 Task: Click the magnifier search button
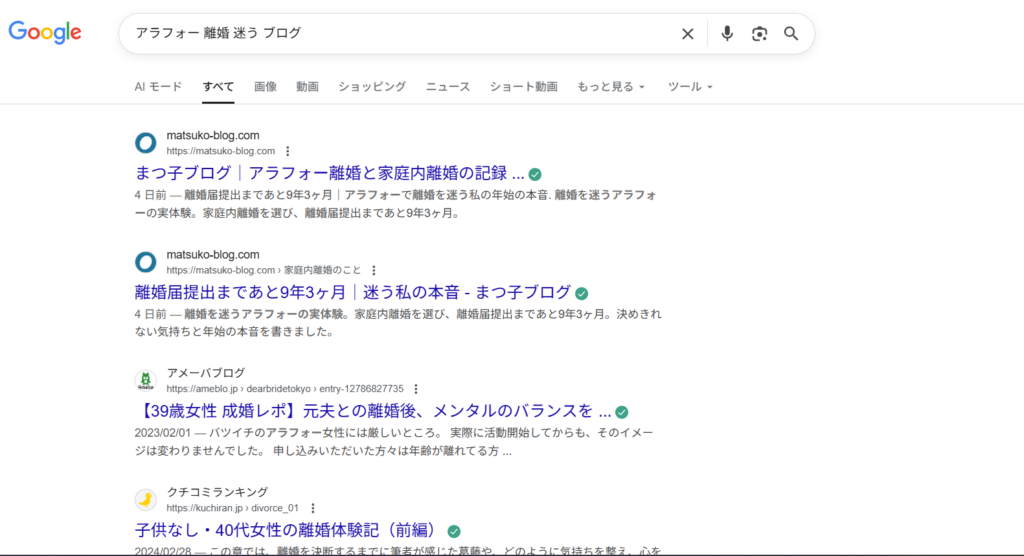click(791, 33)
